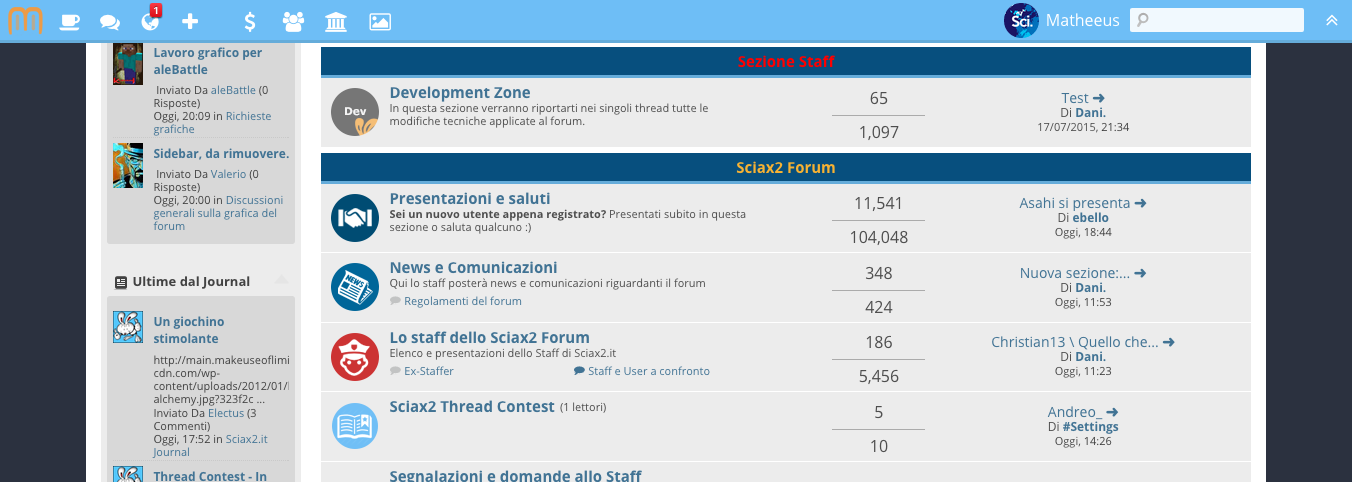1352x482 pixels.
Task: Open Richieste grafiche section link
Action: (212, 123)
